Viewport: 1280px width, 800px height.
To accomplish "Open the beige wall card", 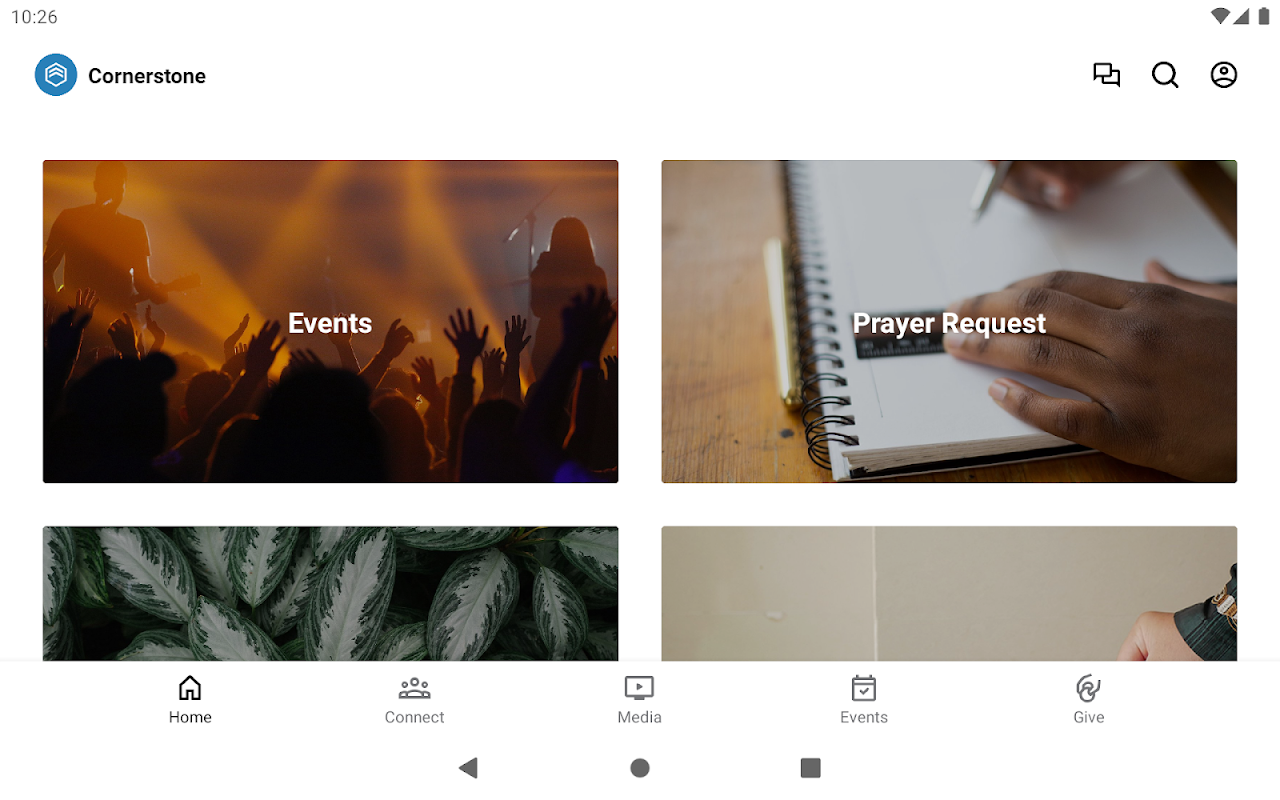I will coord(949,594).
